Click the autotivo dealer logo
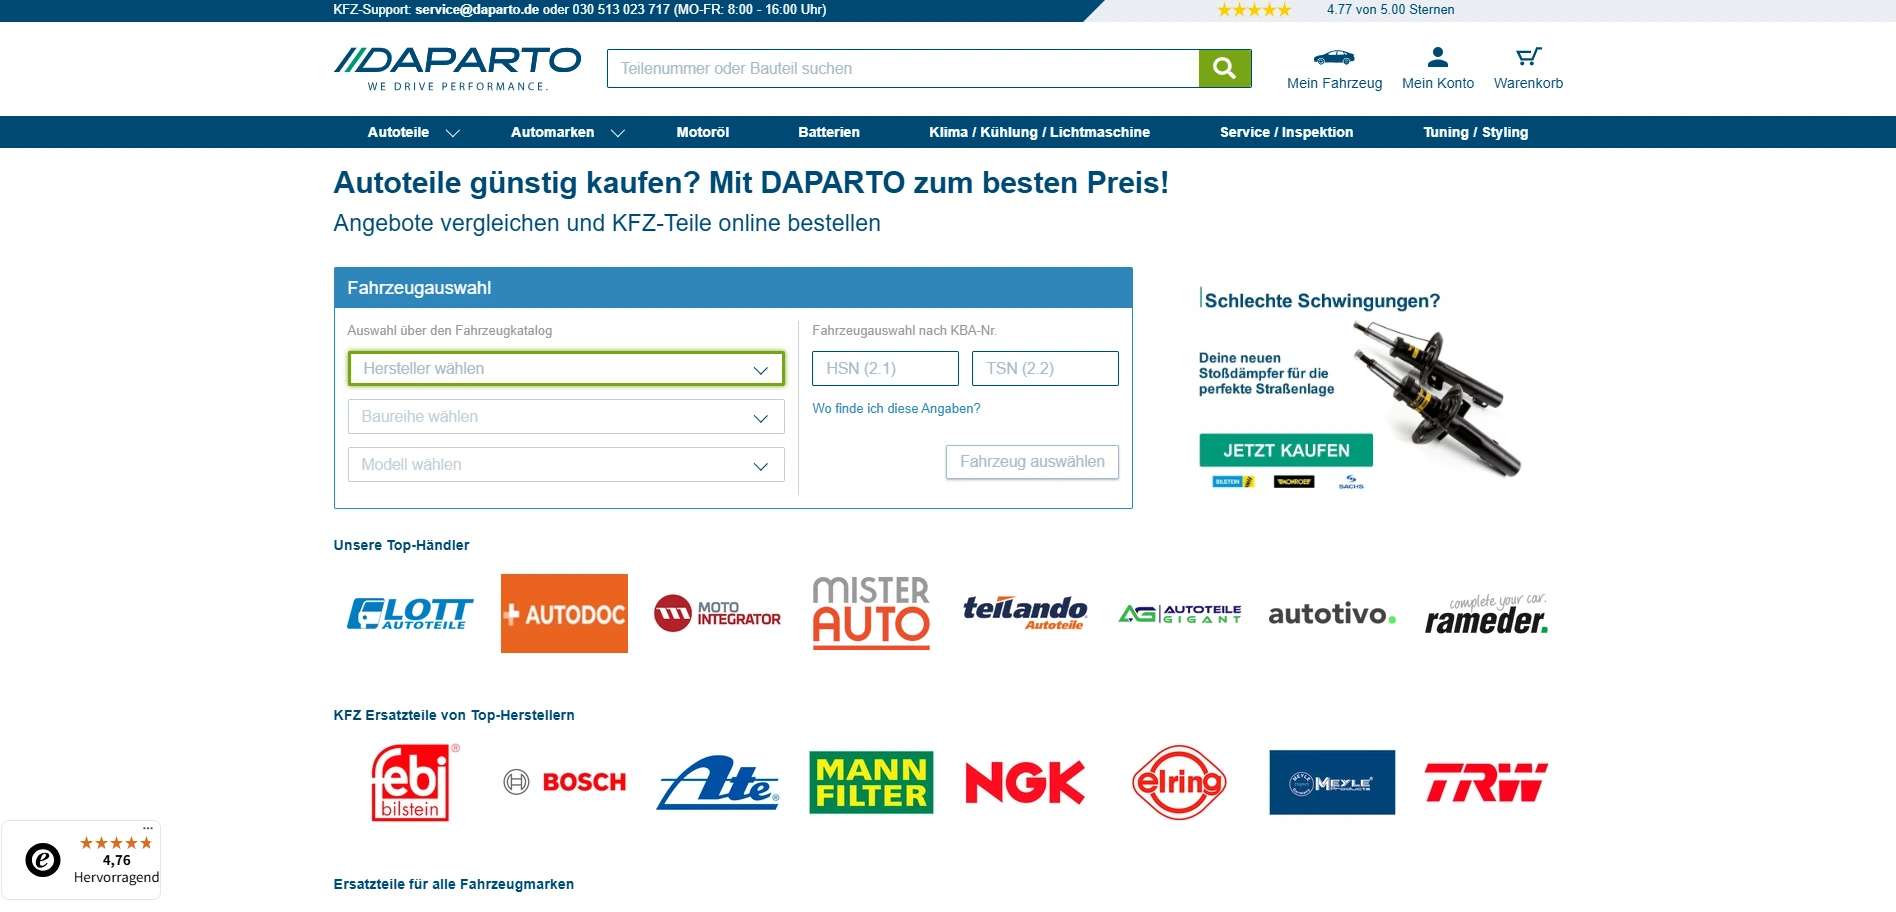 [x=1332, y=614]
